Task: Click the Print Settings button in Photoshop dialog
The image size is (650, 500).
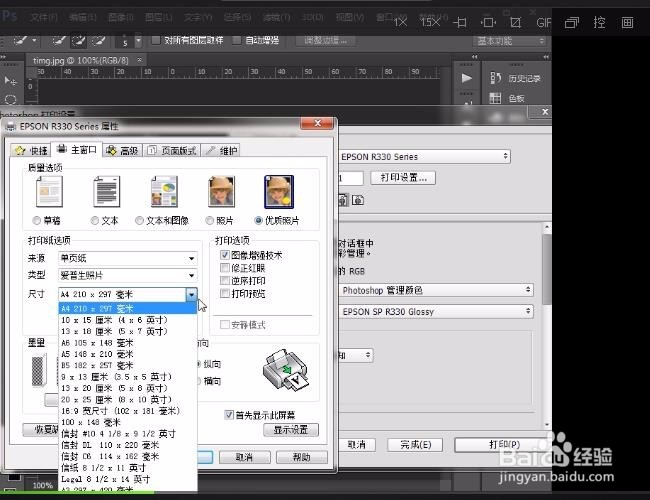Action: click(x=403, y=178)
